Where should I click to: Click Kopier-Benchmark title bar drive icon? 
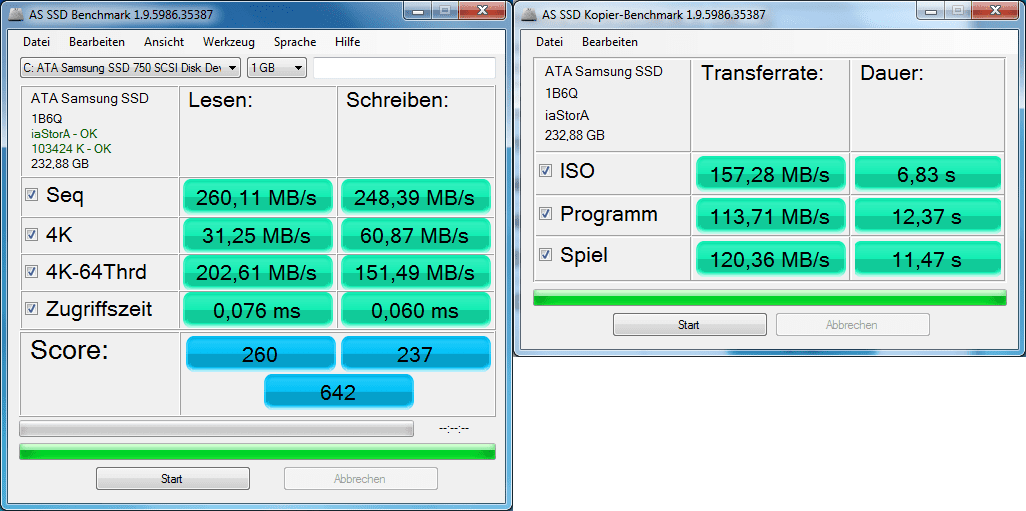527,13
